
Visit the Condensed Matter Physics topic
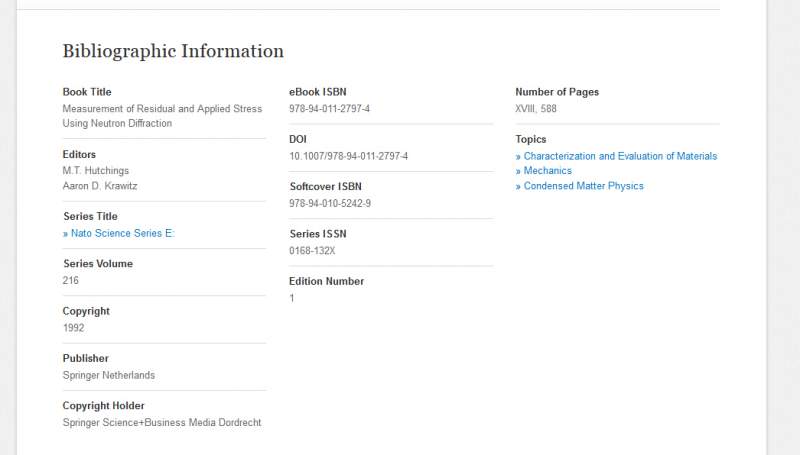583,186
